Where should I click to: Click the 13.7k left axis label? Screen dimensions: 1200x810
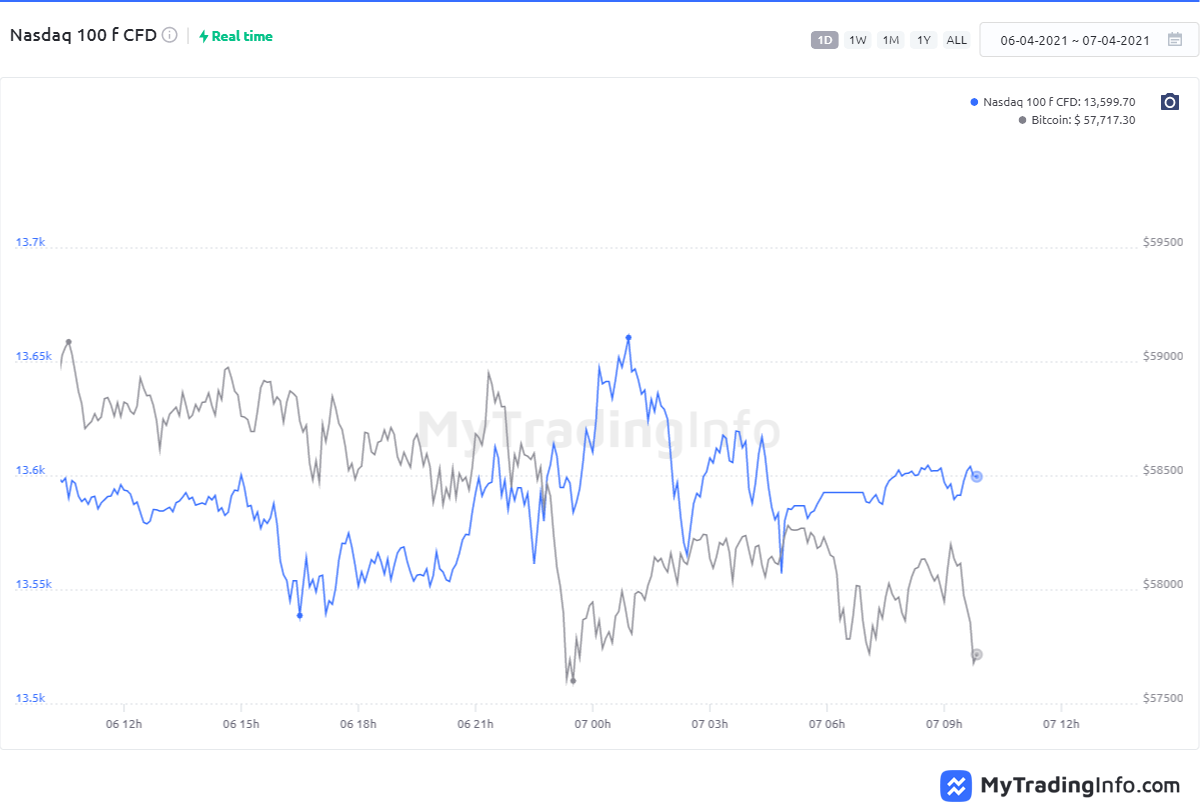pyautogui.click(x=30, y=242)
